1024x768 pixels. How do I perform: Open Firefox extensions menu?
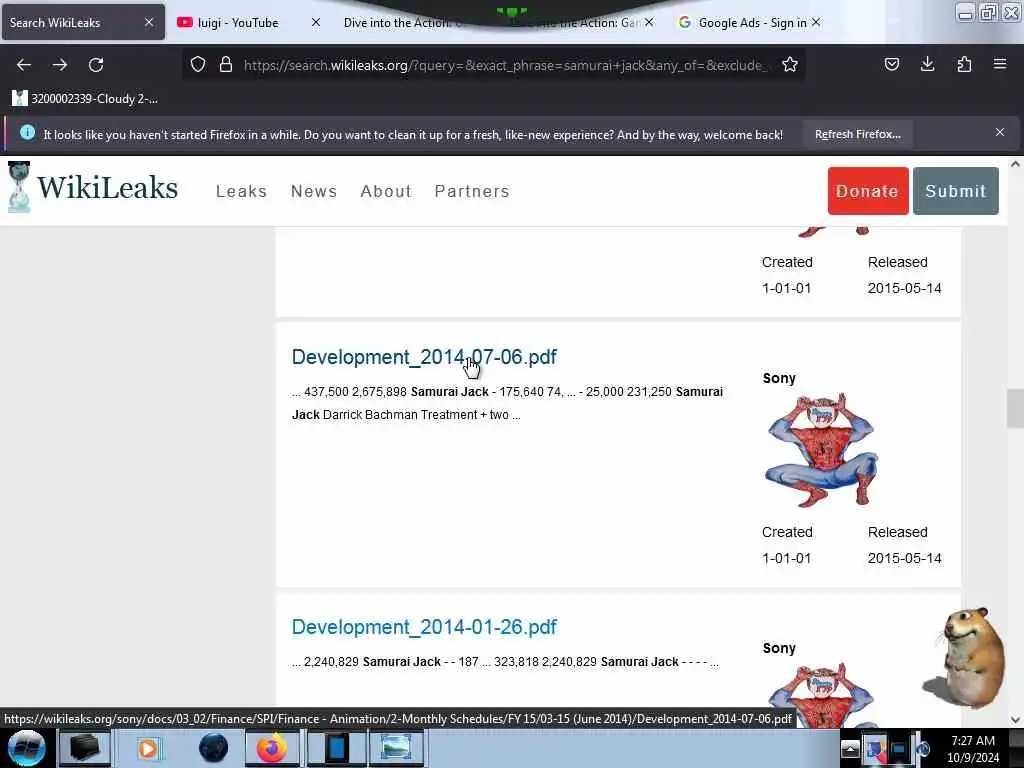(964, 64)
